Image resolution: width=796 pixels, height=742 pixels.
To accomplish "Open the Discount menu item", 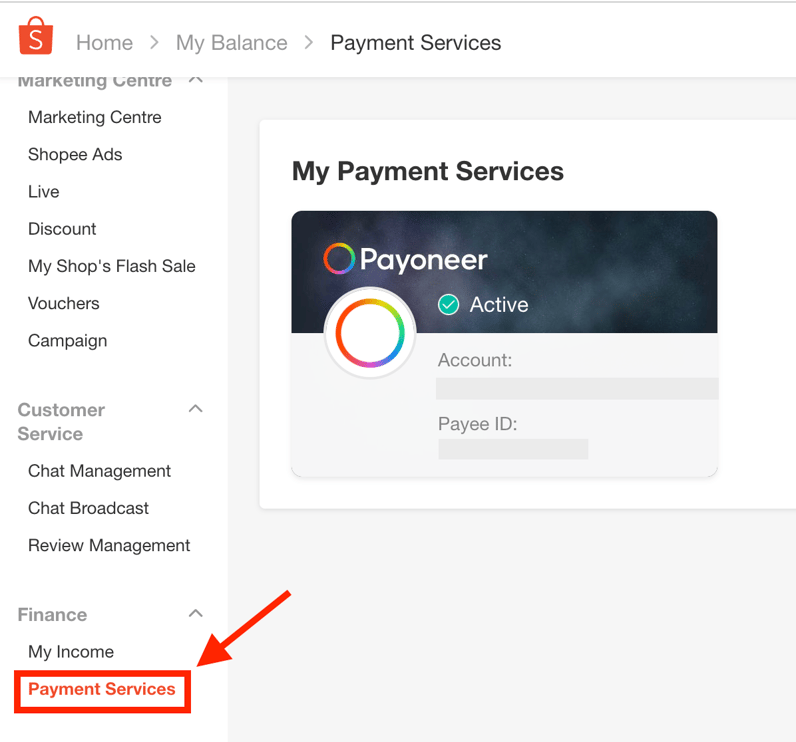I will [62, 229].
